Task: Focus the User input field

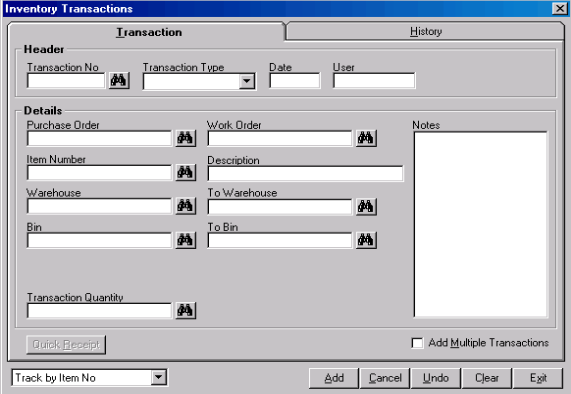Action: point(374,80)
